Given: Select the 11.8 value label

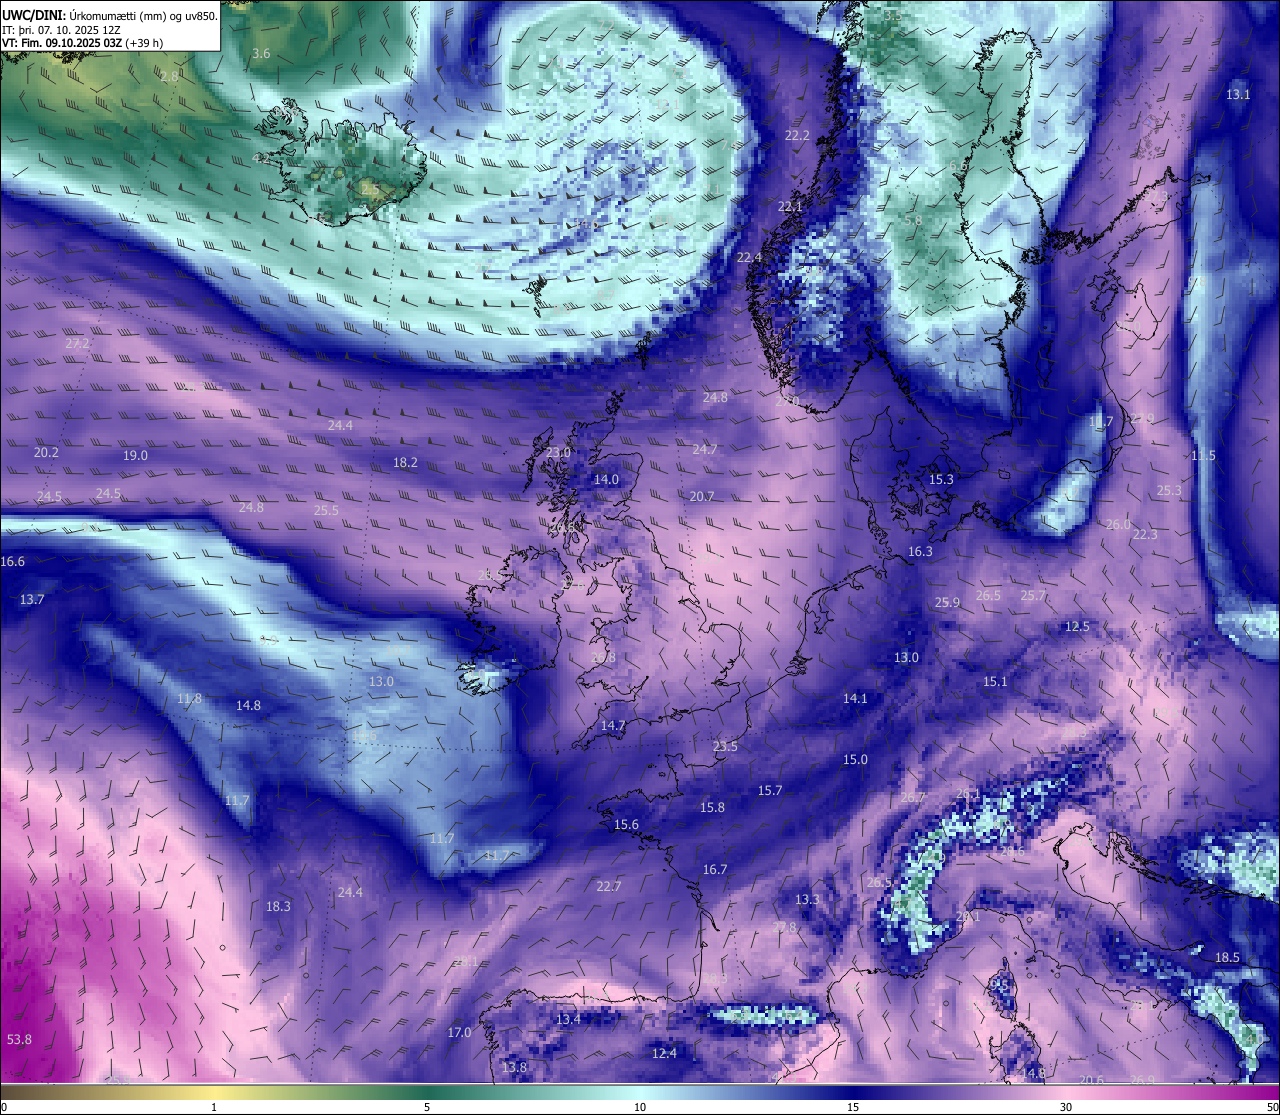Looking at the screenshot, I should click(x=189, y=698).
